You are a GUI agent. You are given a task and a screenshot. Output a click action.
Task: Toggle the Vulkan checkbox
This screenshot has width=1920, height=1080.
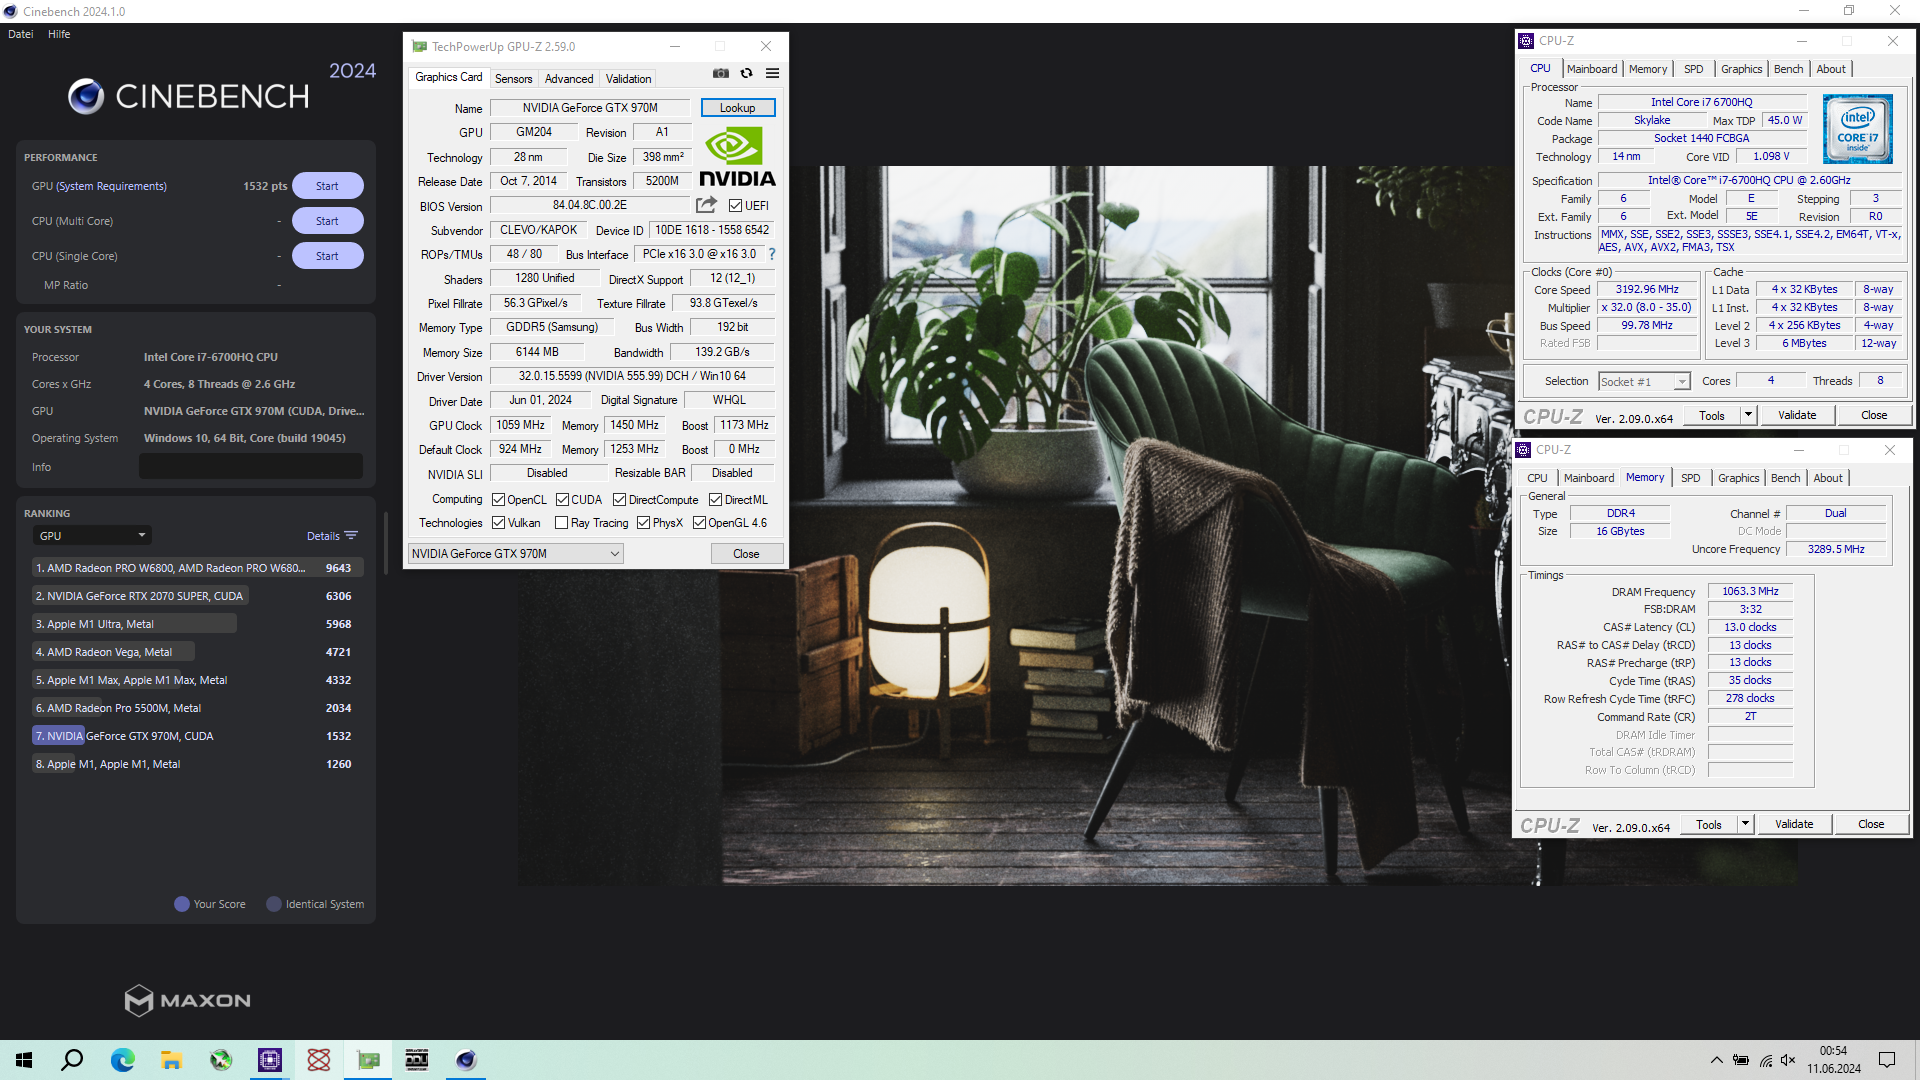498,523
